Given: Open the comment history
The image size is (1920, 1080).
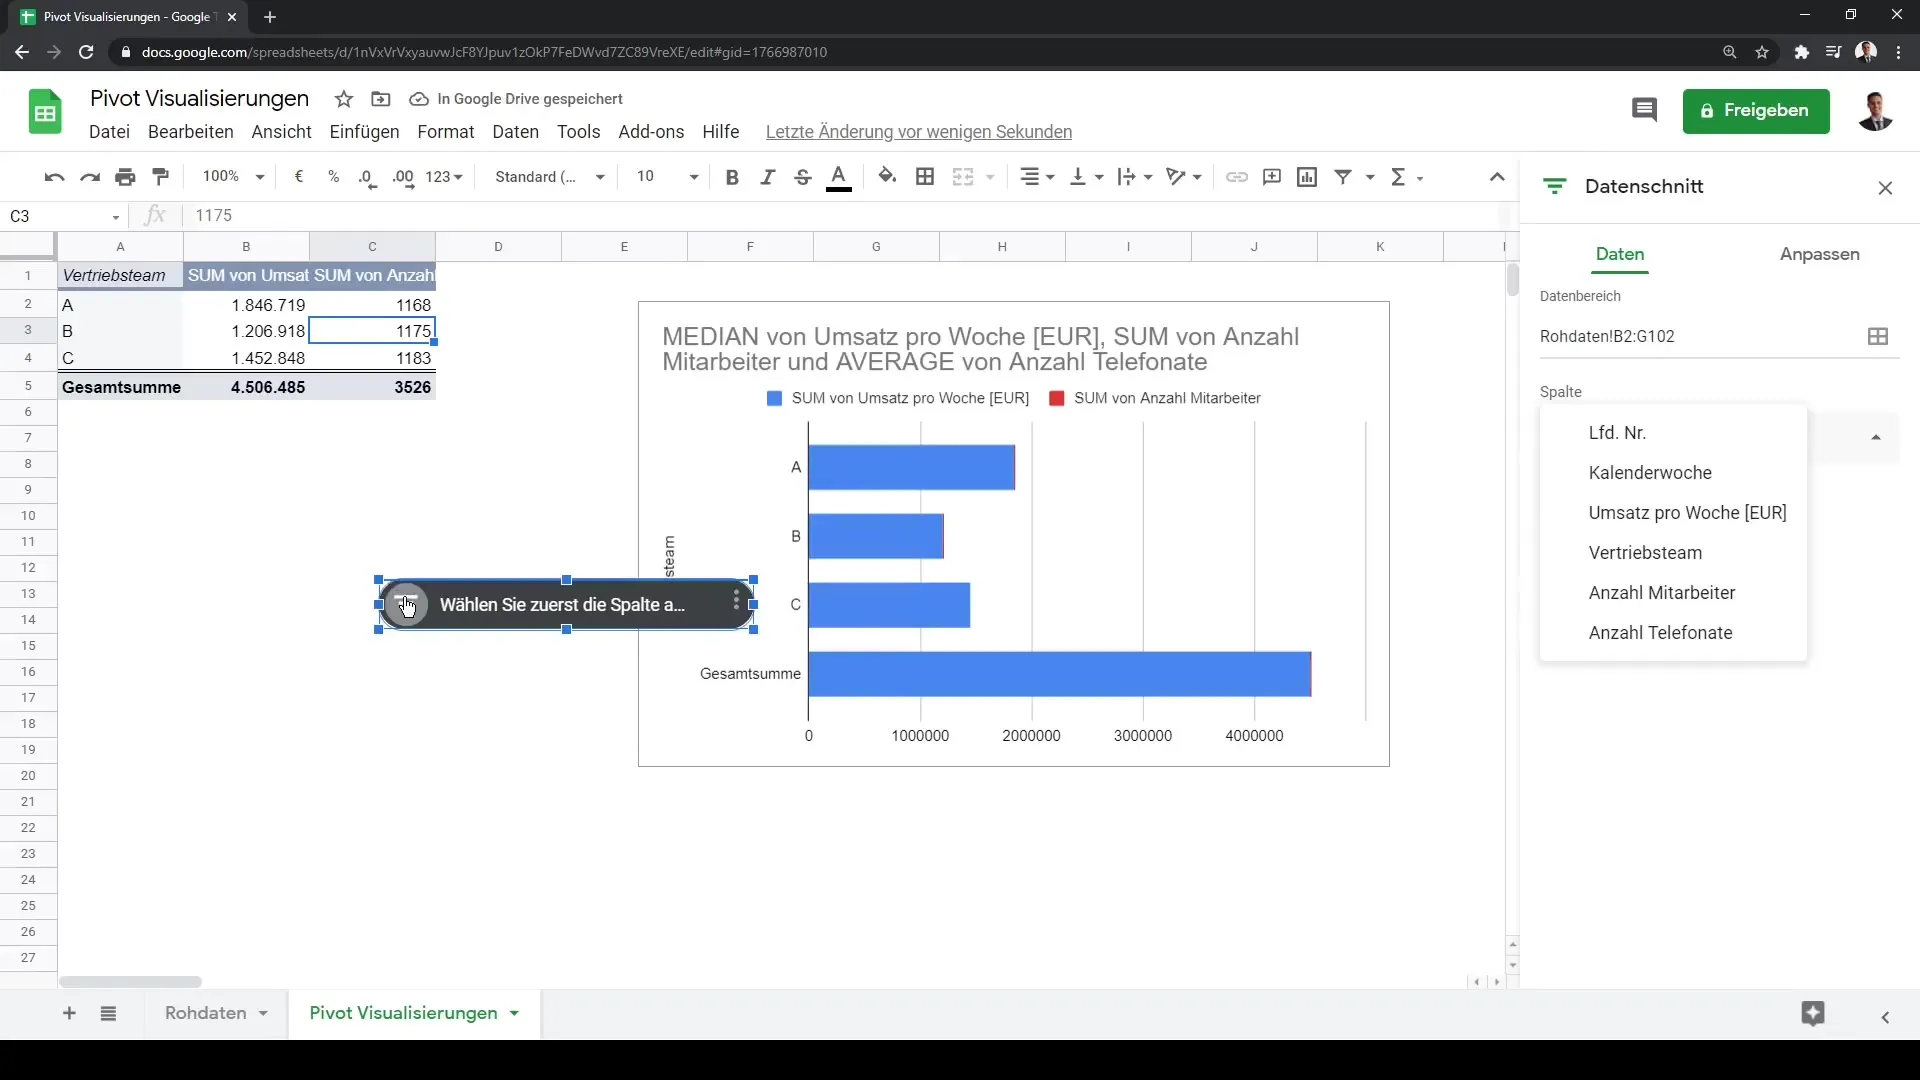Looking at the screenshot, I should pos(1644,110).
